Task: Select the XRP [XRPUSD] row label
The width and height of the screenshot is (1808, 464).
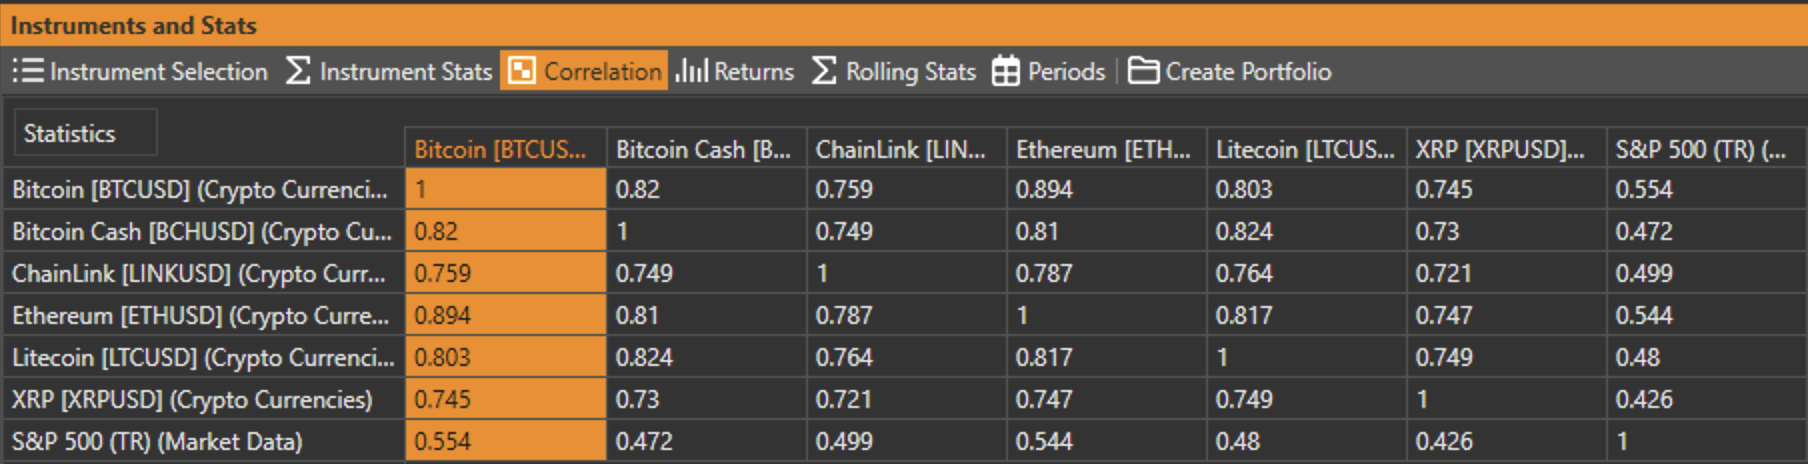Action: coord(192,400)
